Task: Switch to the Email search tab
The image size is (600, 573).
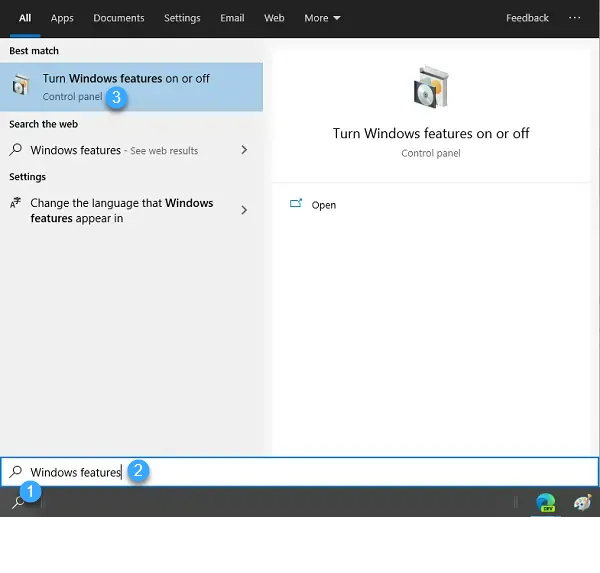Action: (x=232, y=18)
